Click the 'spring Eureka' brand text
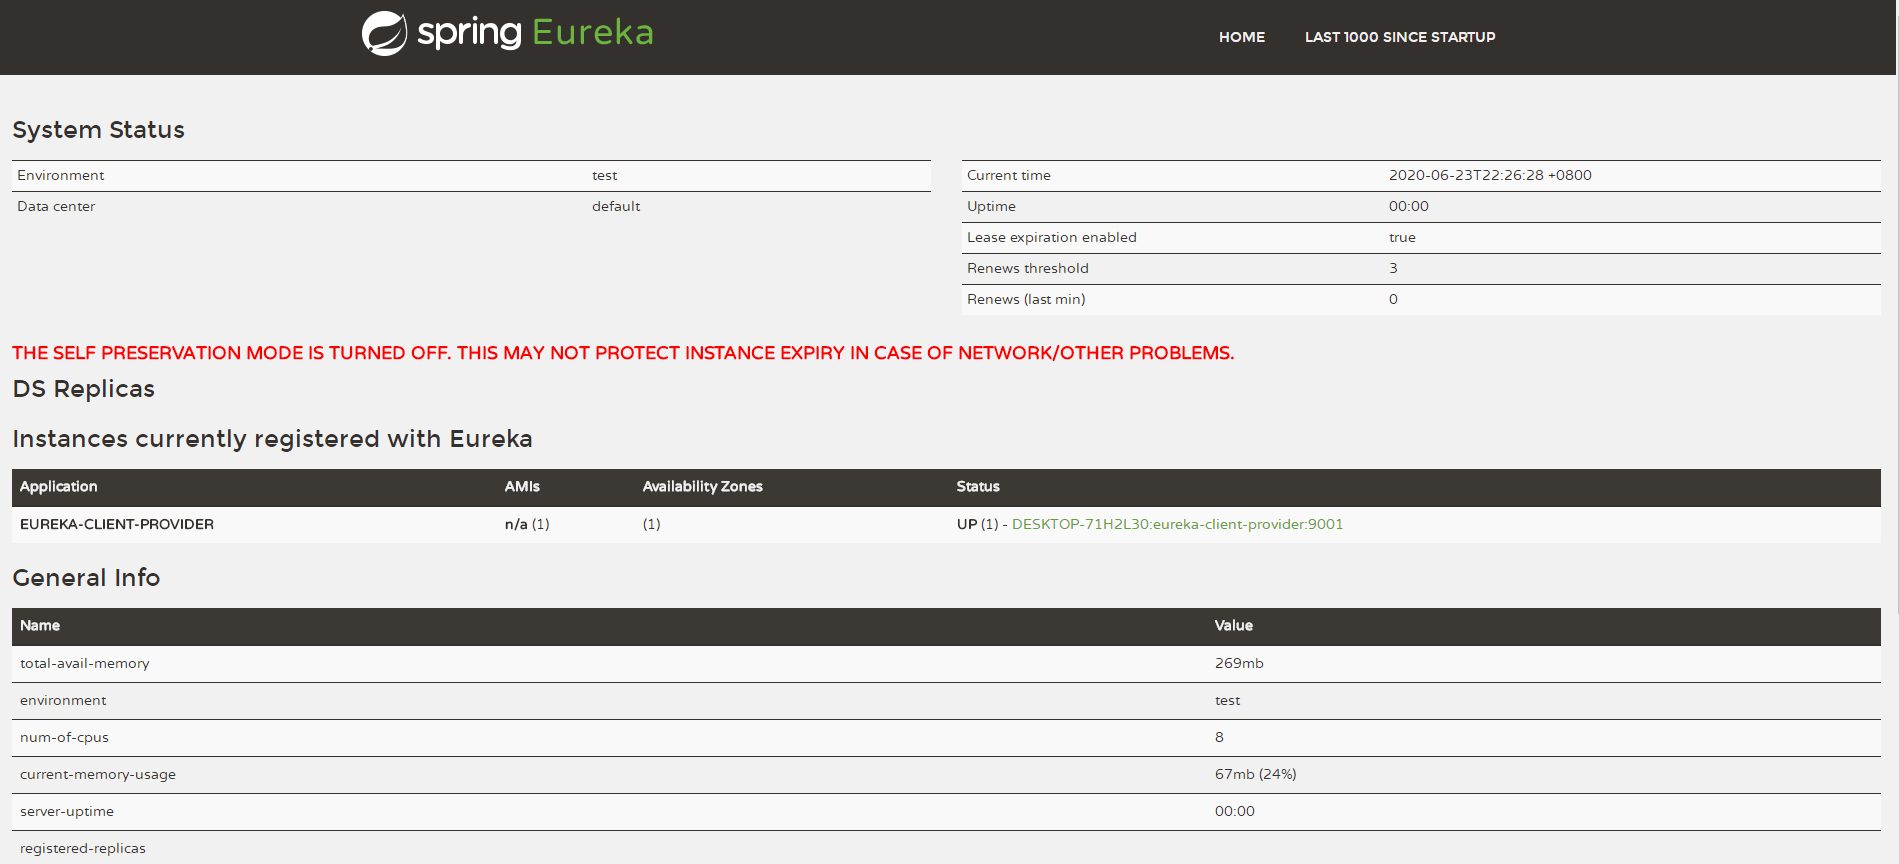Viewport: 1899px width, 864px height. click(535, 33)
